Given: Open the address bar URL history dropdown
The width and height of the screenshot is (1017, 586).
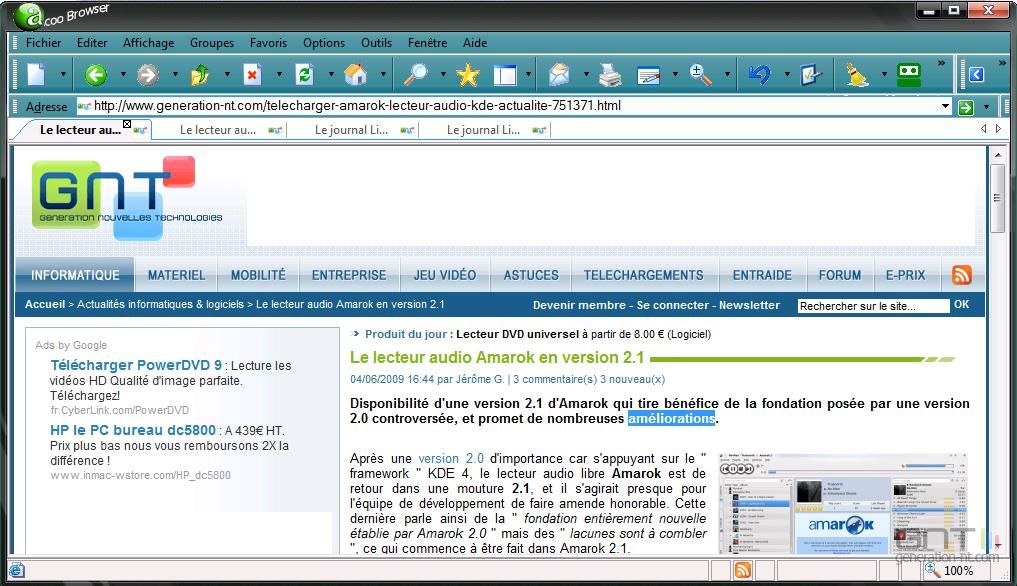Looking at the screenshot, I should click(x=945, y=106).
